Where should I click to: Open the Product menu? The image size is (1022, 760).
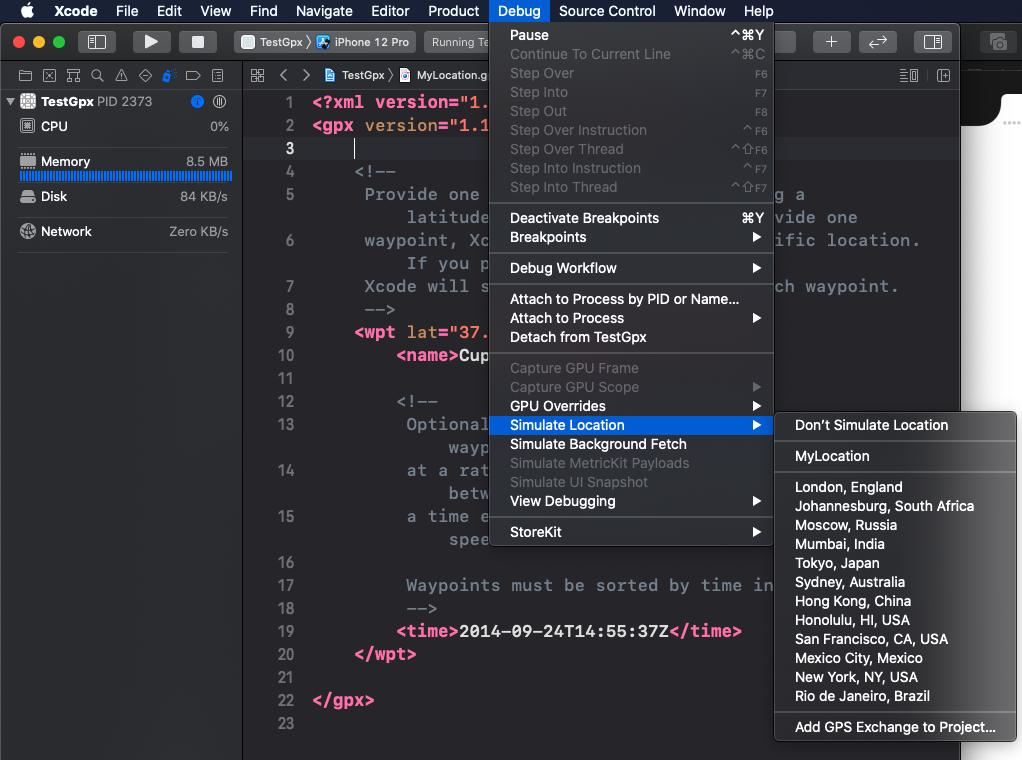(453, 11)
